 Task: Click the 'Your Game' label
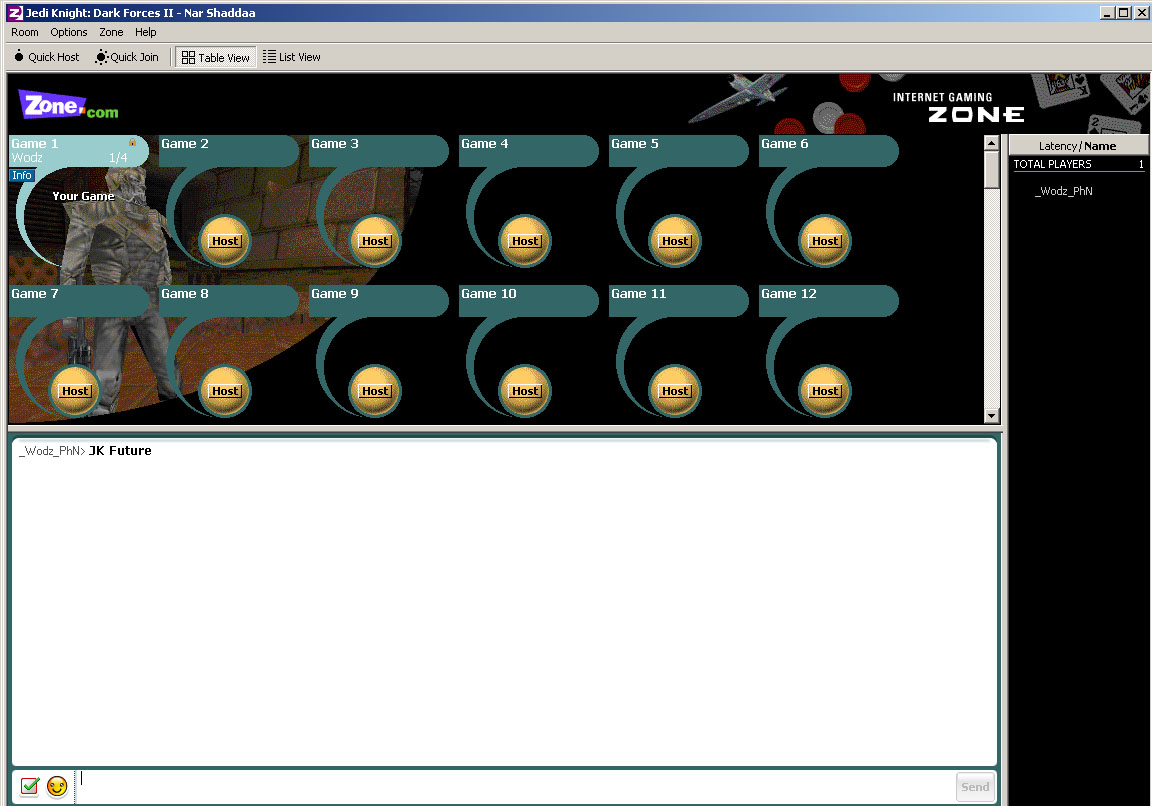click(x=83, y=196)
